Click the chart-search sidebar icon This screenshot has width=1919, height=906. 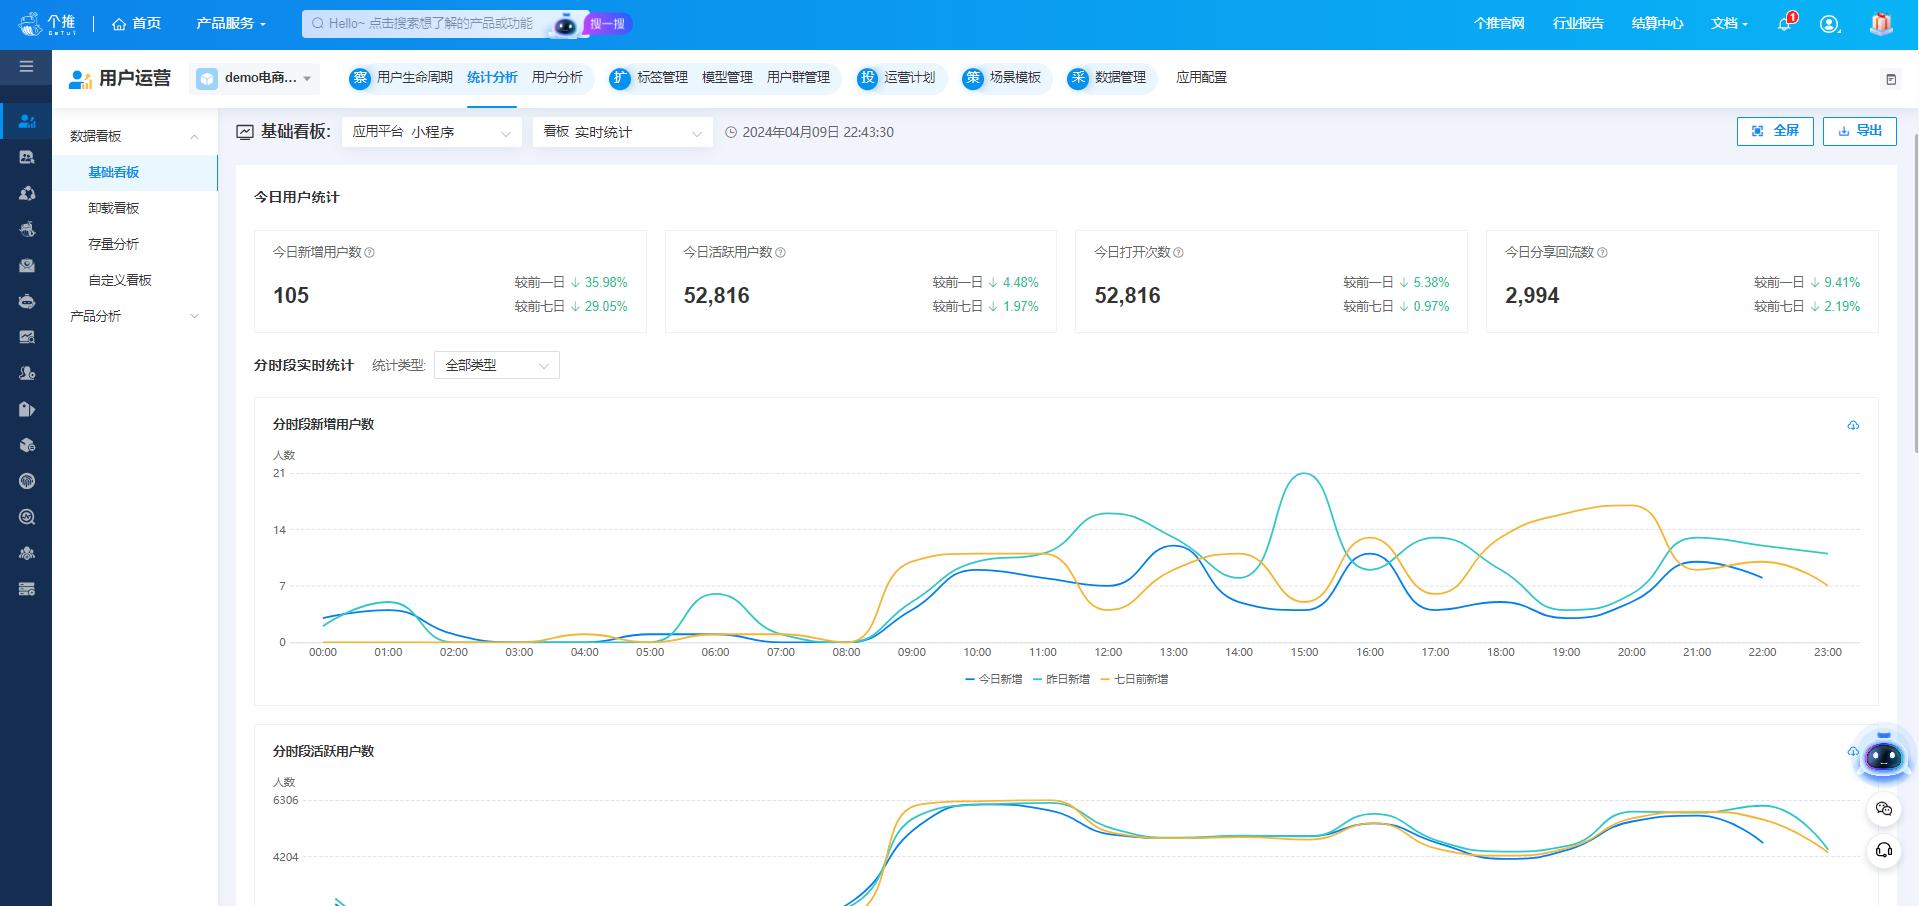(27, 337)
